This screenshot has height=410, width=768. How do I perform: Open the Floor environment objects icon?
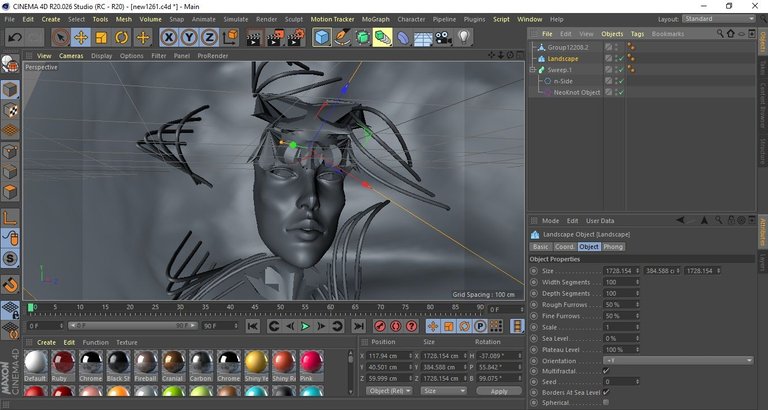[x=423, y=37]
